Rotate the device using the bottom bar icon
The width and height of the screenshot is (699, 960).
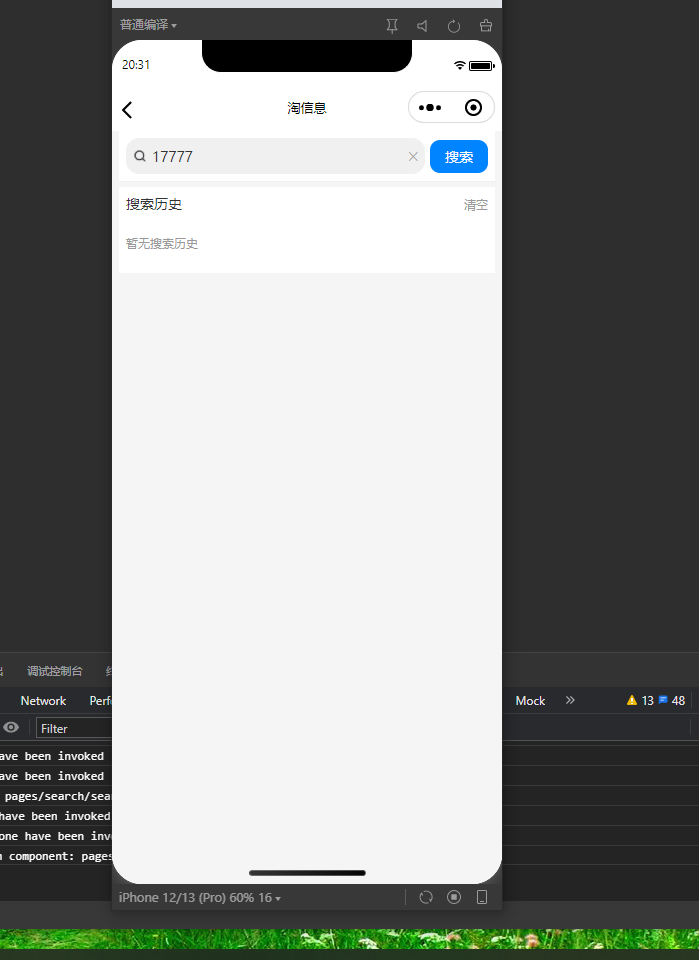coord(426,898)
